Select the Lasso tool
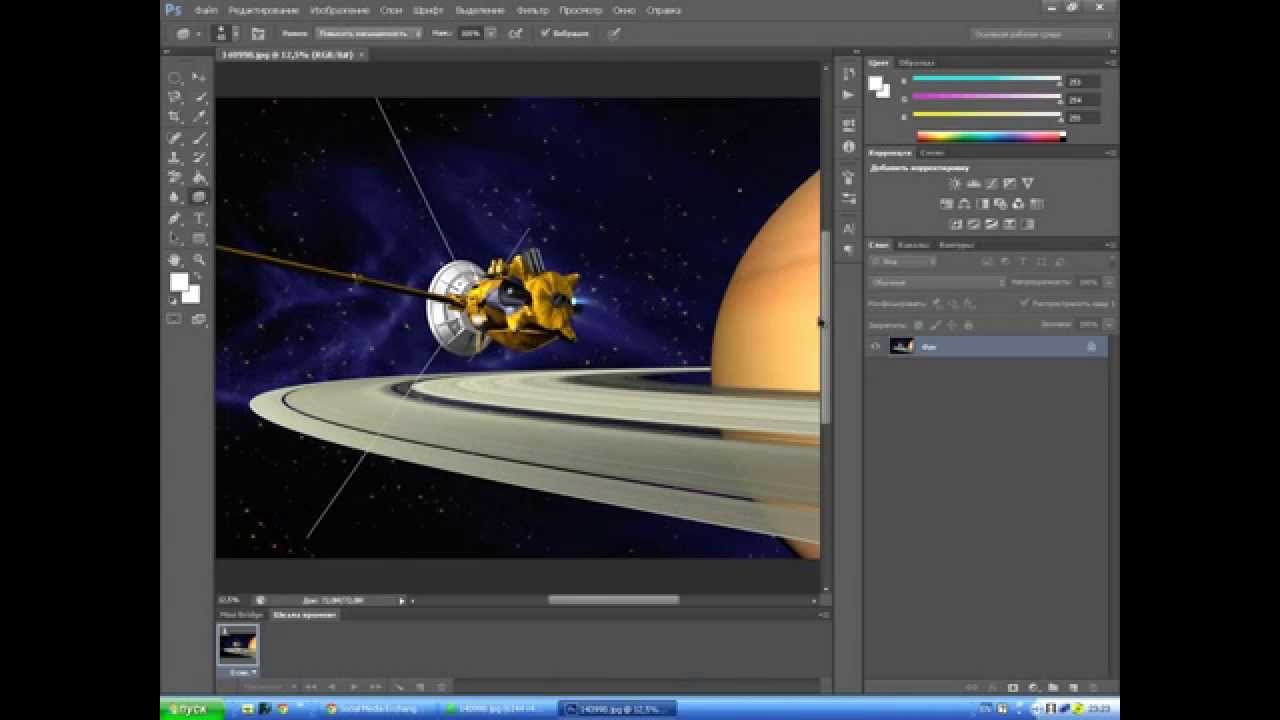The height and width of the screenshot is (720, 1280). [x=175, y=97]
